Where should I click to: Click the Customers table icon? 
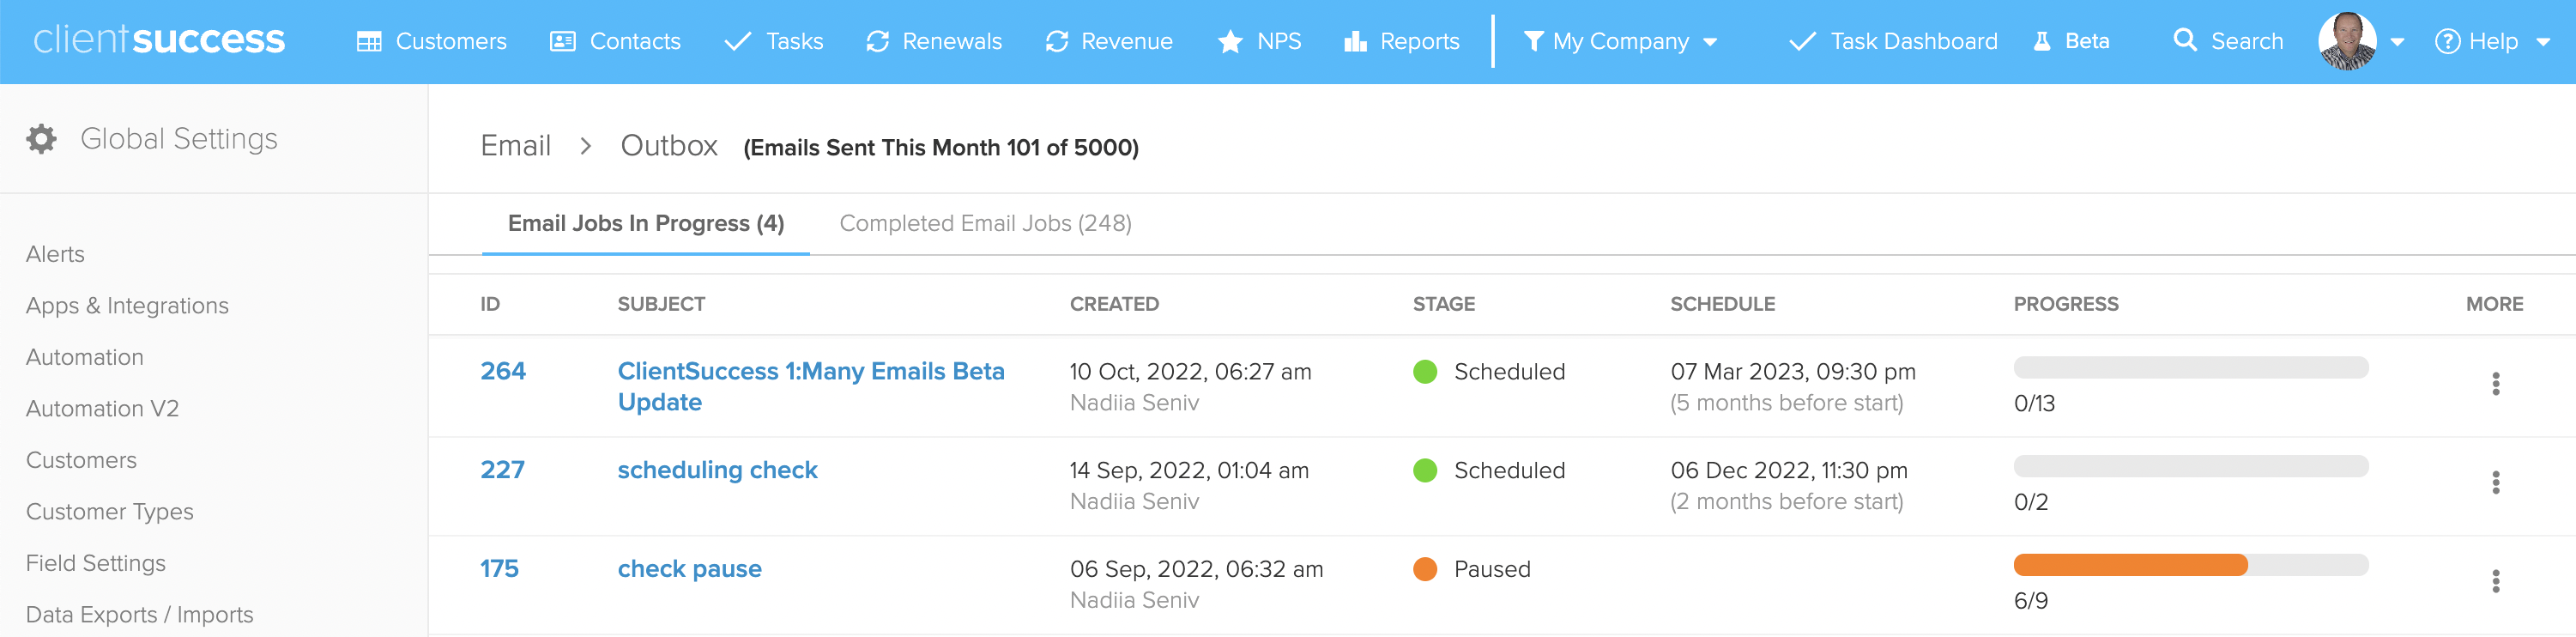tap(369, 41)
